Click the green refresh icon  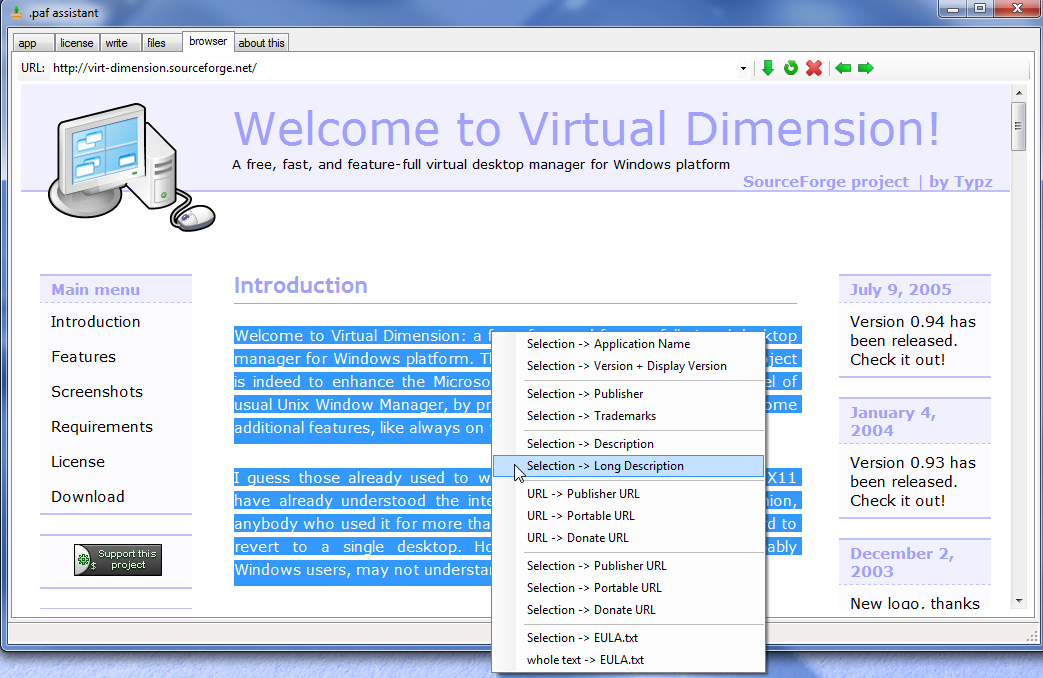pyautogui.click(x=790, y=68)
